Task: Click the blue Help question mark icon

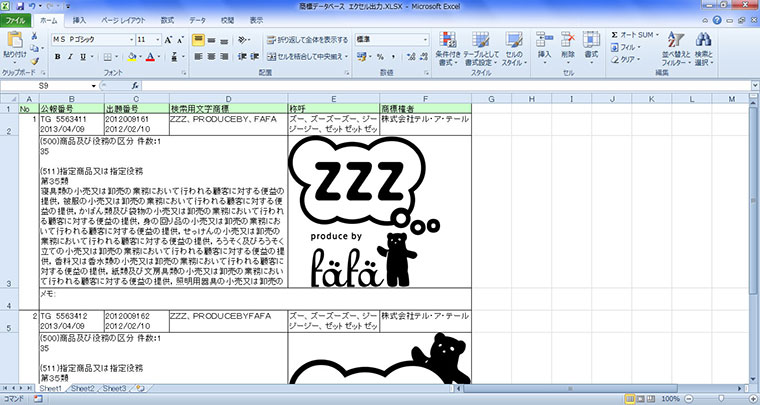Action: coord(717,20)
